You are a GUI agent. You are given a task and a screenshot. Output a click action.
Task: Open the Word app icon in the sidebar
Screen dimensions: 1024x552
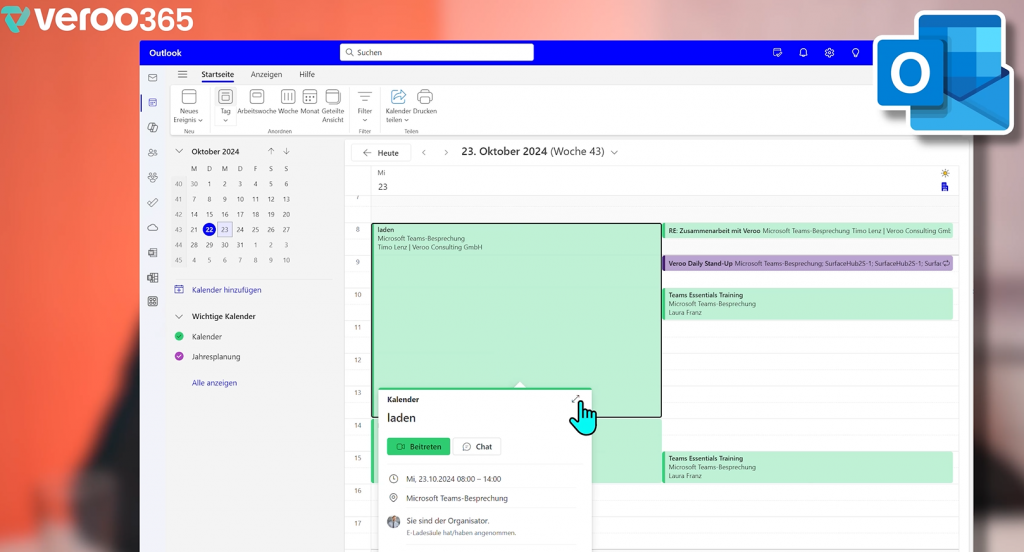point(152,252)
